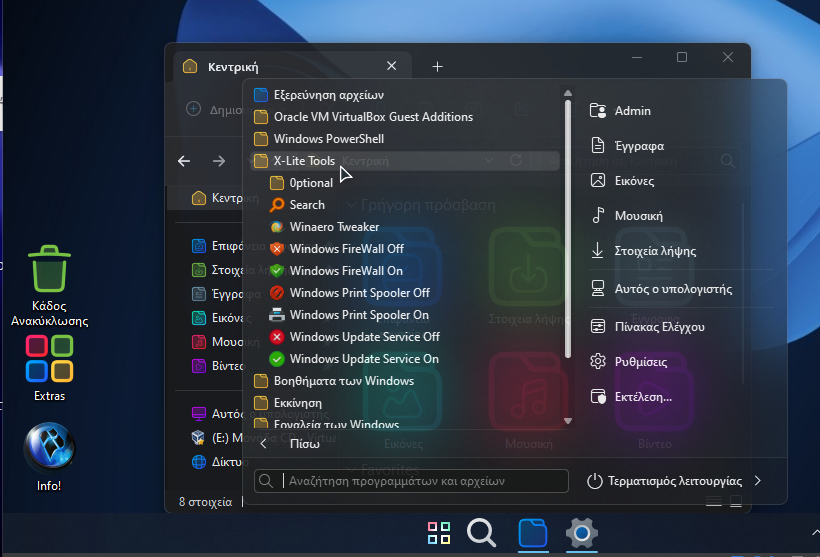Click the Settings gear on taskbar
820x557 pixels.
(582, 533)
